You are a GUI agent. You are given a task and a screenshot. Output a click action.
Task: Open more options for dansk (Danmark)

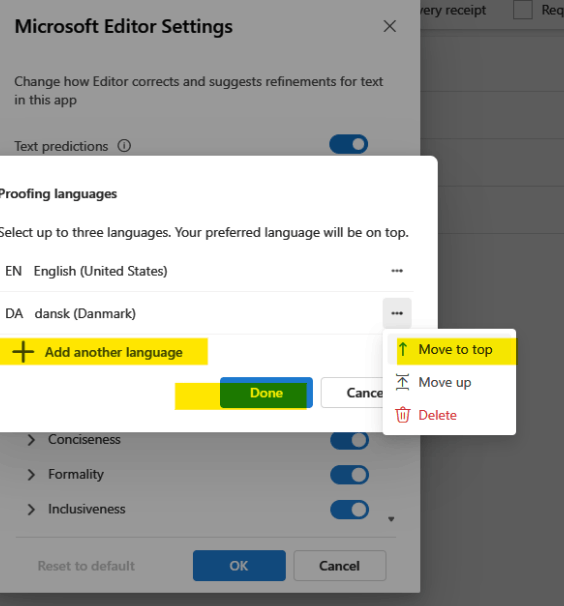(x=397, y=313)
